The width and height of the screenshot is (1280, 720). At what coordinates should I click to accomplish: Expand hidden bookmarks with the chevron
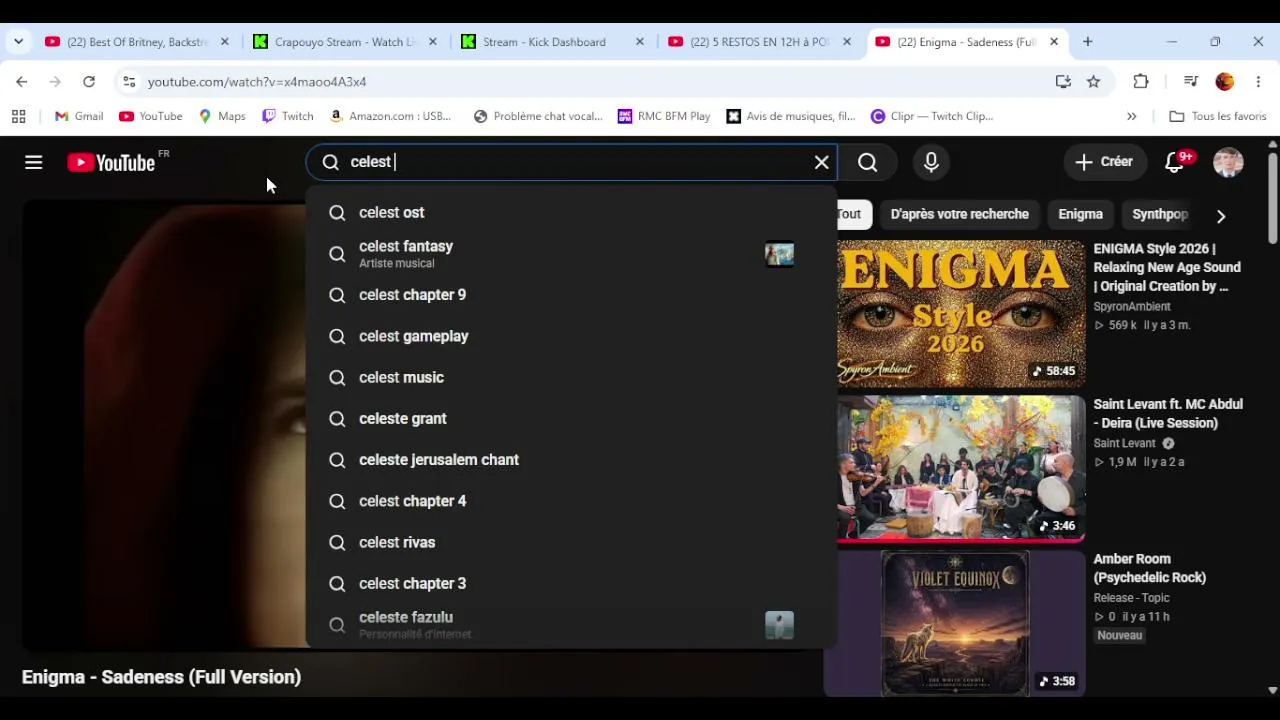click(x=1132, y=116)
